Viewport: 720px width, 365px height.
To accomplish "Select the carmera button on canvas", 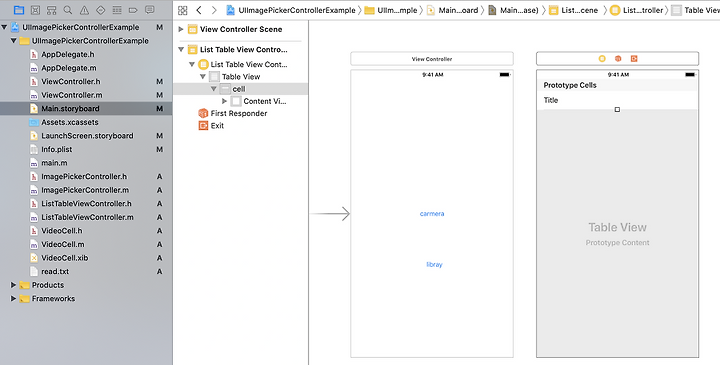I will point(432,213).
